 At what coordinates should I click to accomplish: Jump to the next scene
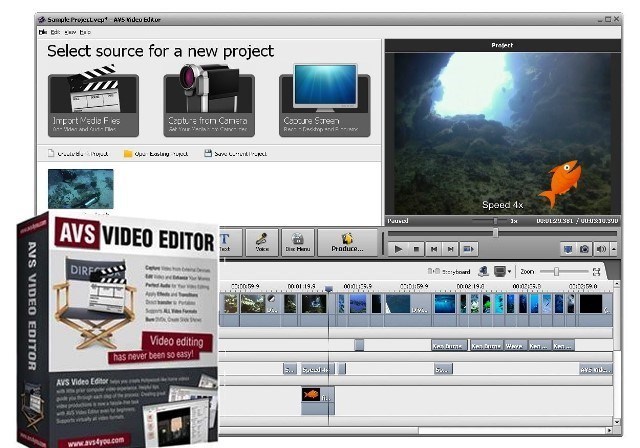(x=469, y=249)
